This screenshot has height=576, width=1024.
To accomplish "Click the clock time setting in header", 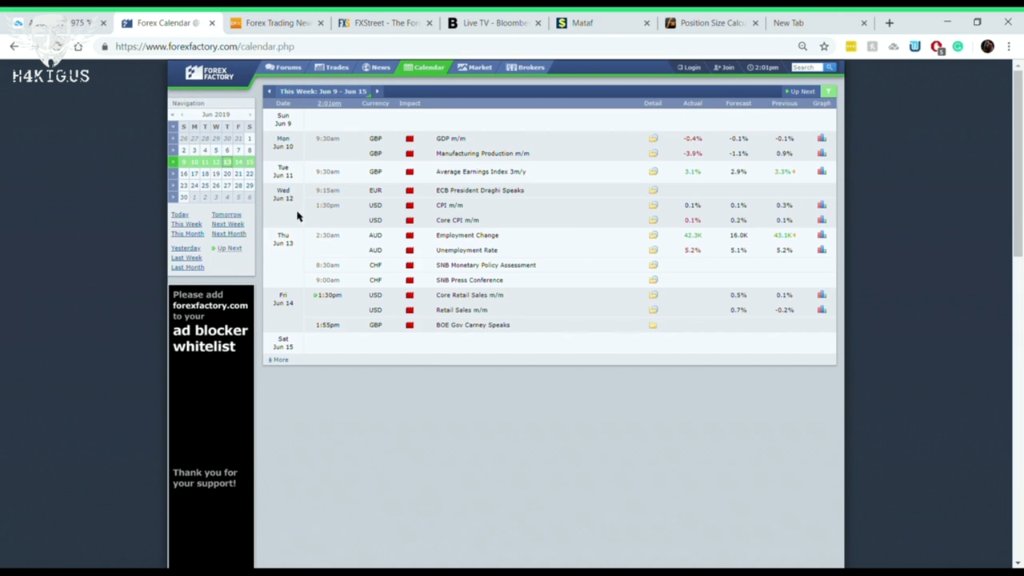I will point(763,67).
